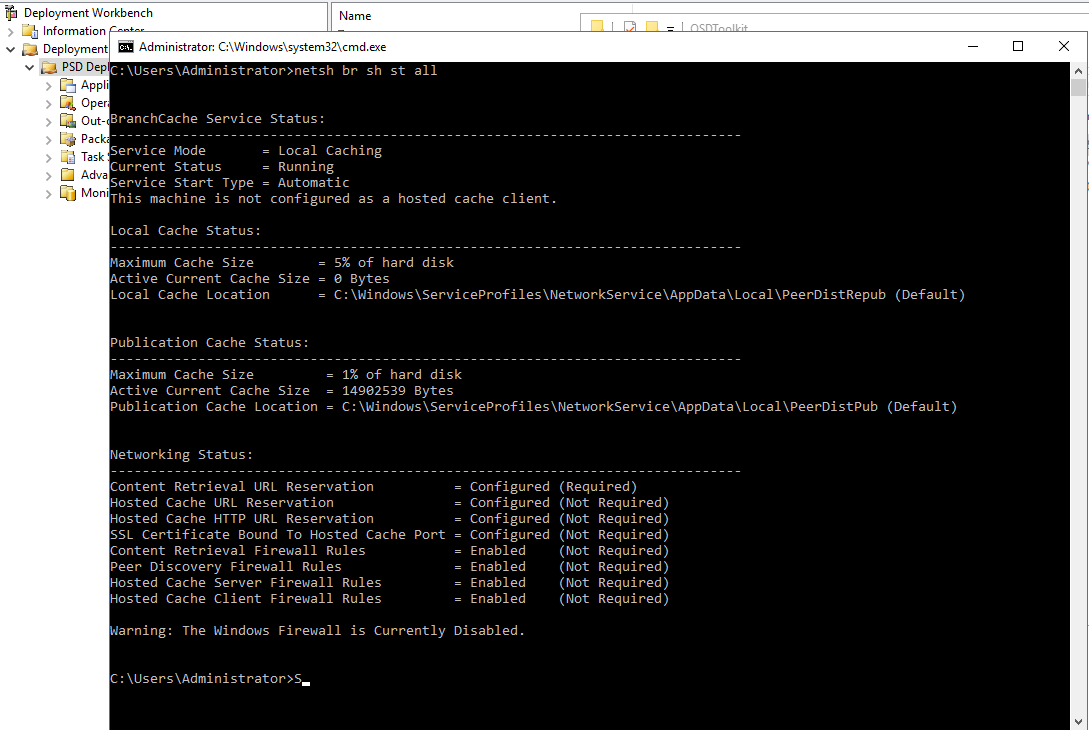Click the Information Center folder icon

click(x=29, y=31)
